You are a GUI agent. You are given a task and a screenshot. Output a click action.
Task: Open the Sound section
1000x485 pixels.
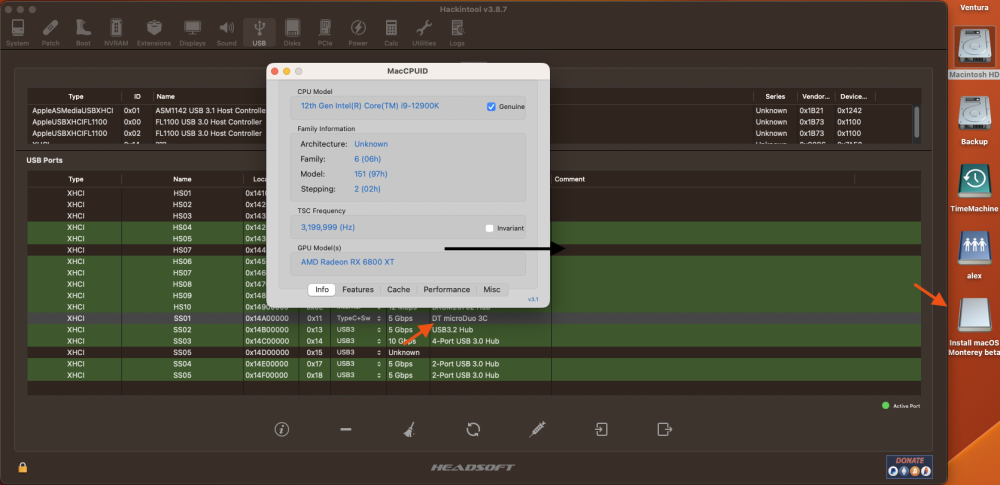point(226,33)
